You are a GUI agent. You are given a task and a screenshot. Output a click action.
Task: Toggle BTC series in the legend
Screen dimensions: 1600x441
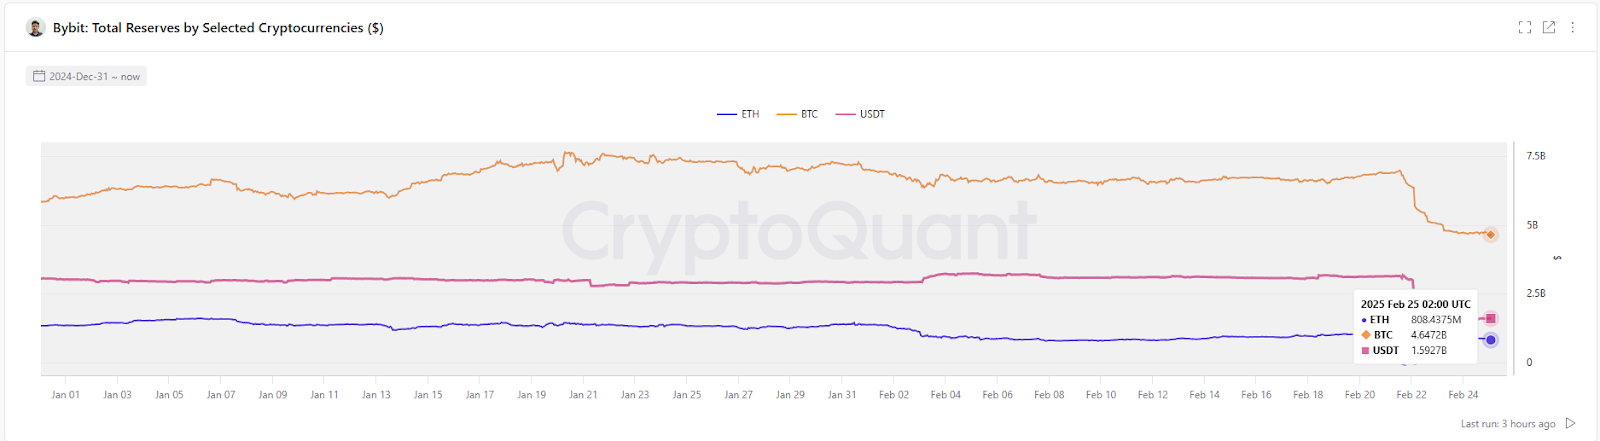(798, 114)
